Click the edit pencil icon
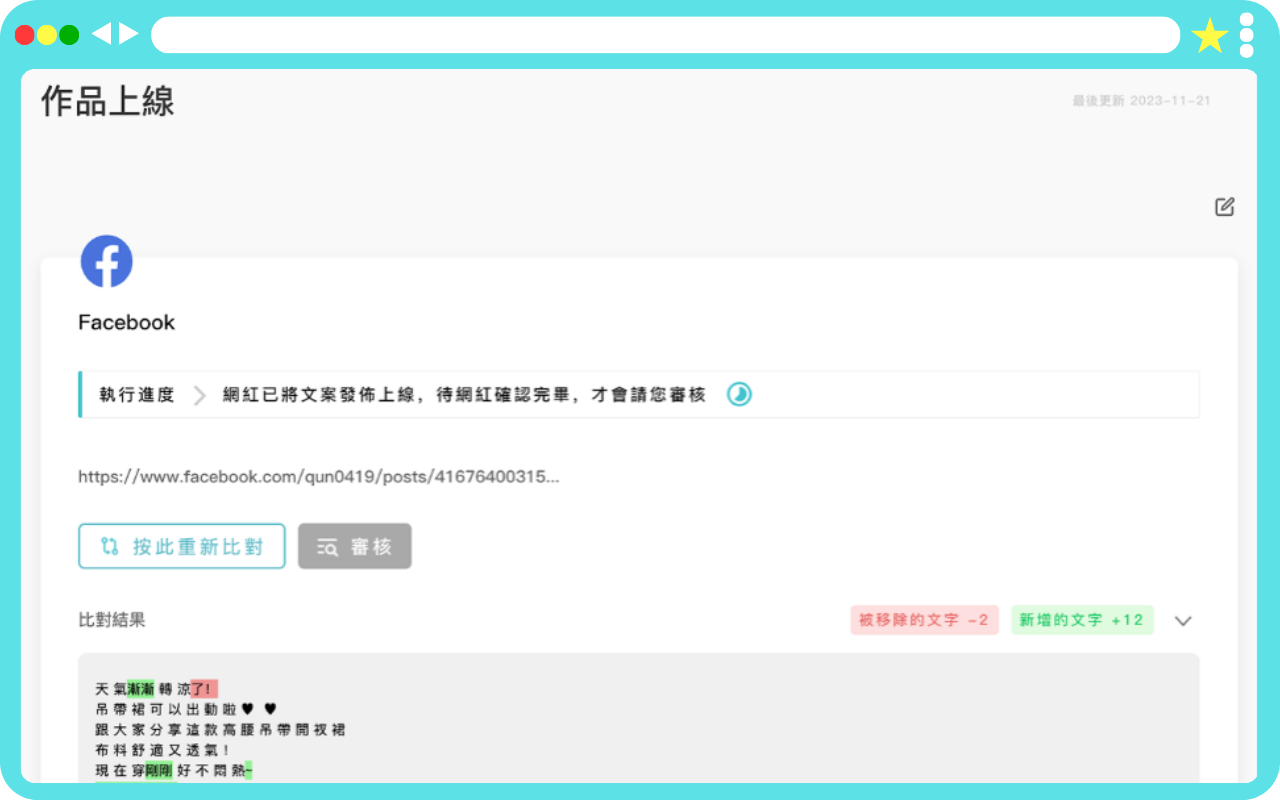The width and height of the screenshot is (1280, 800). point(1225,207)
